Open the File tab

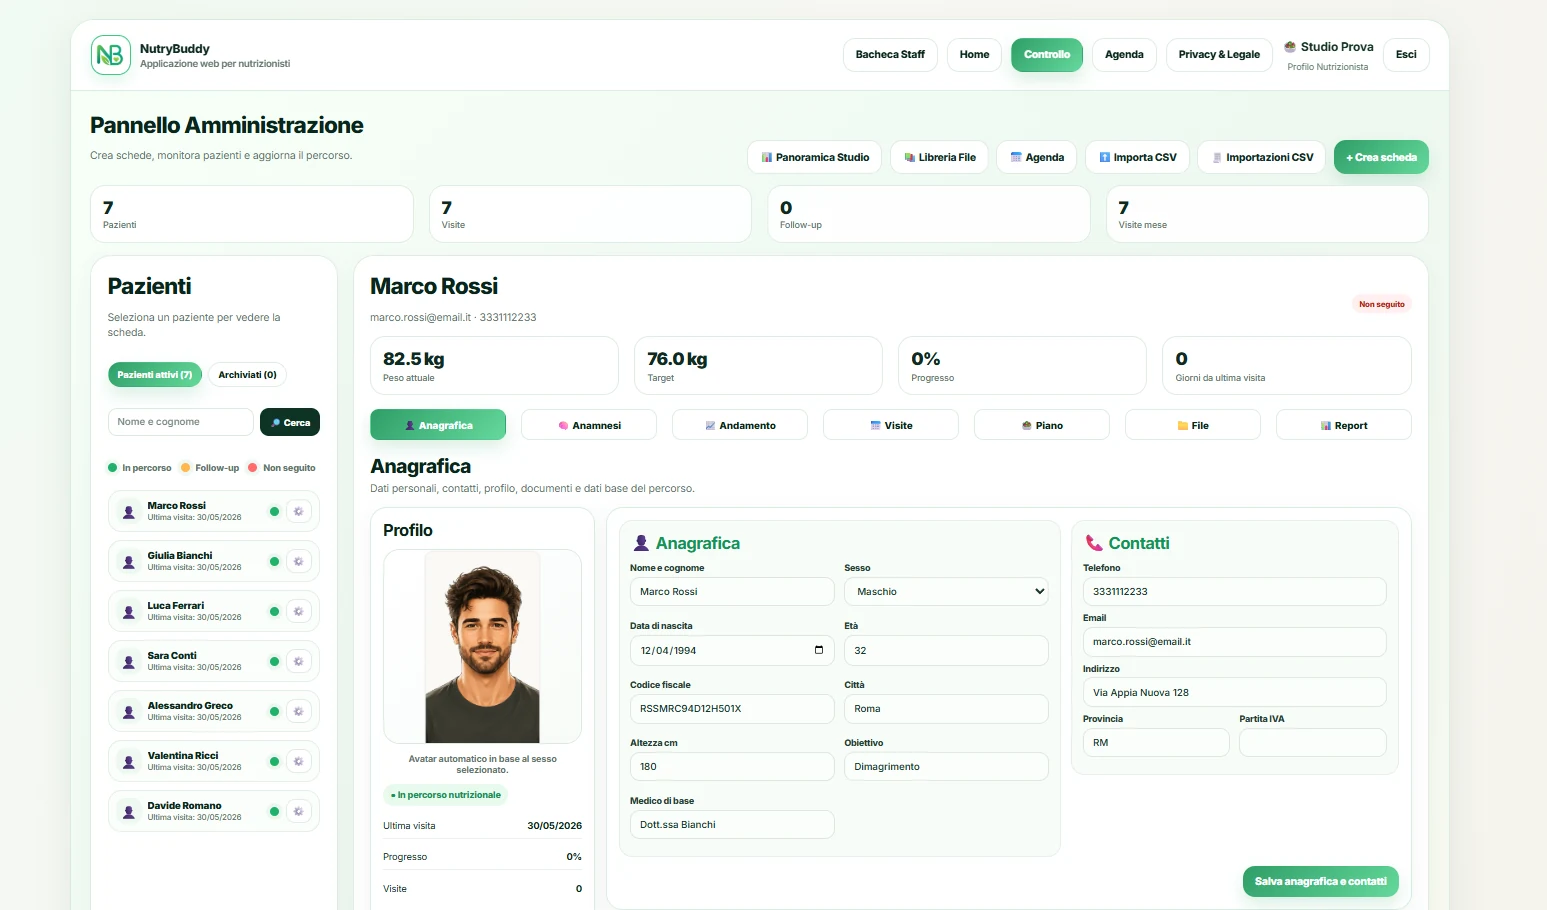click(1193, 425)
